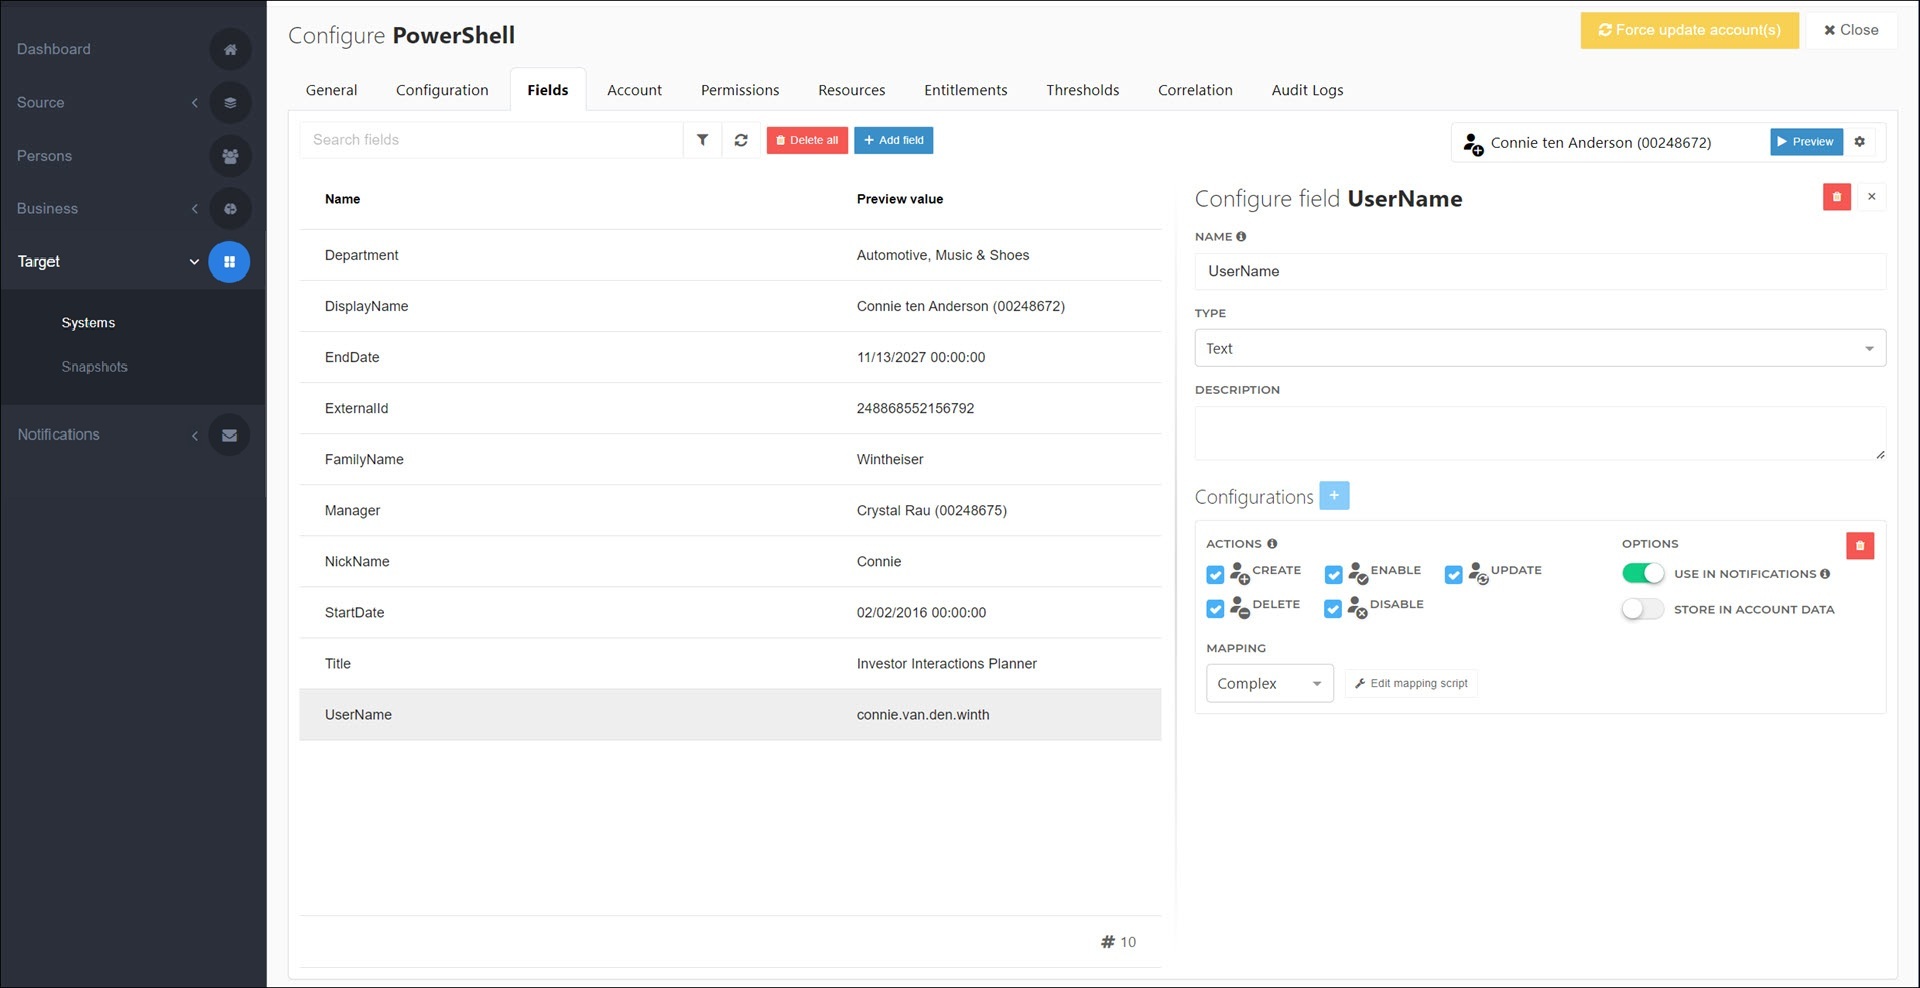The image size is (1920, 988).
Task: Open the Dashboard home icon
Action: pos(230,49)
